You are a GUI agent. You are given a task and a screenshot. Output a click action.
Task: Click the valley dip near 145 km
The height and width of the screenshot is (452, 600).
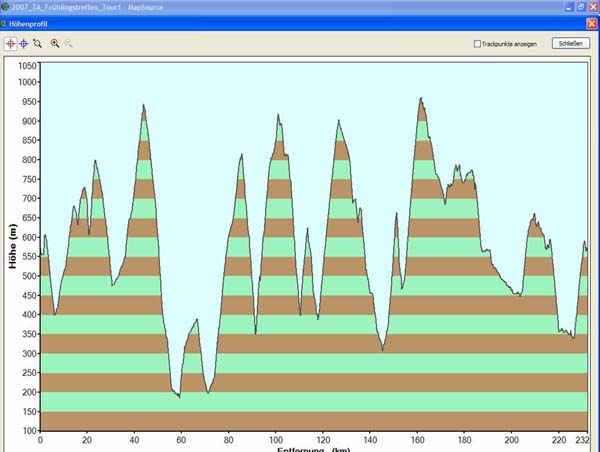(x=382, y=350)
